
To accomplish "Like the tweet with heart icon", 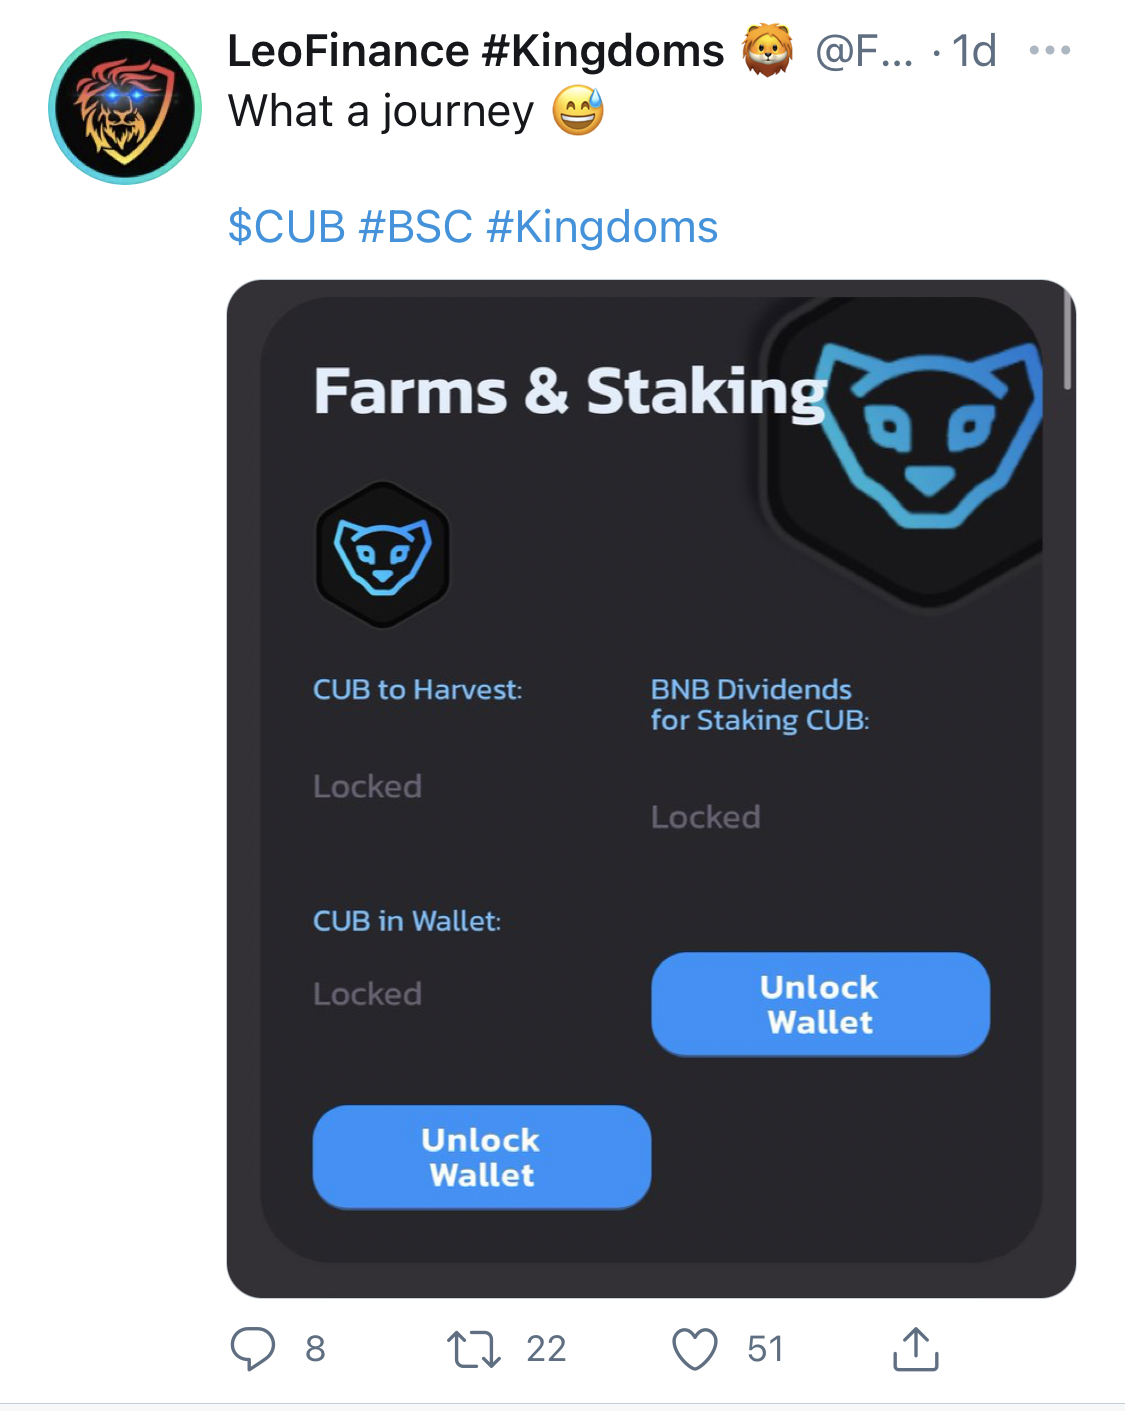I will click(x=695, y=1348).
